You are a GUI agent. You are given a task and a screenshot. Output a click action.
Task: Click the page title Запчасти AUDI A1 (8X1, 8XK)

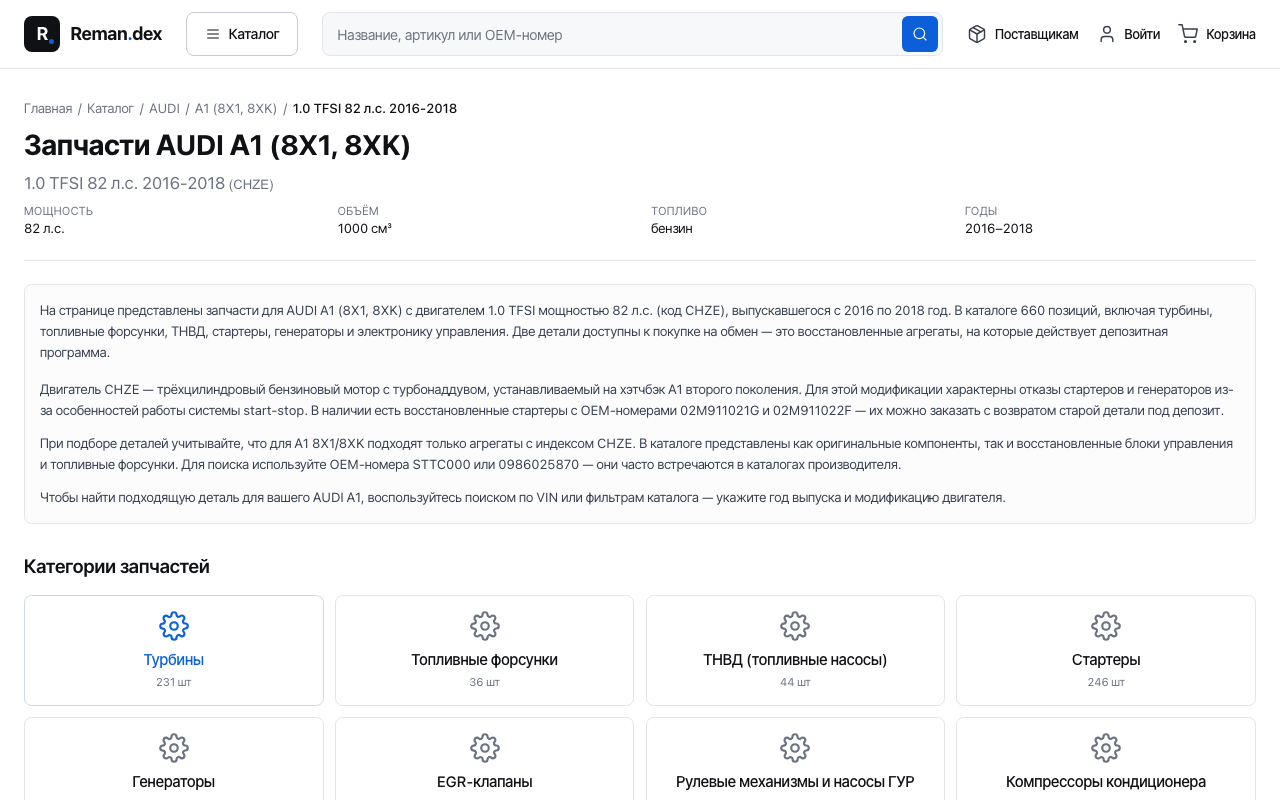click(x=217, y=146)
